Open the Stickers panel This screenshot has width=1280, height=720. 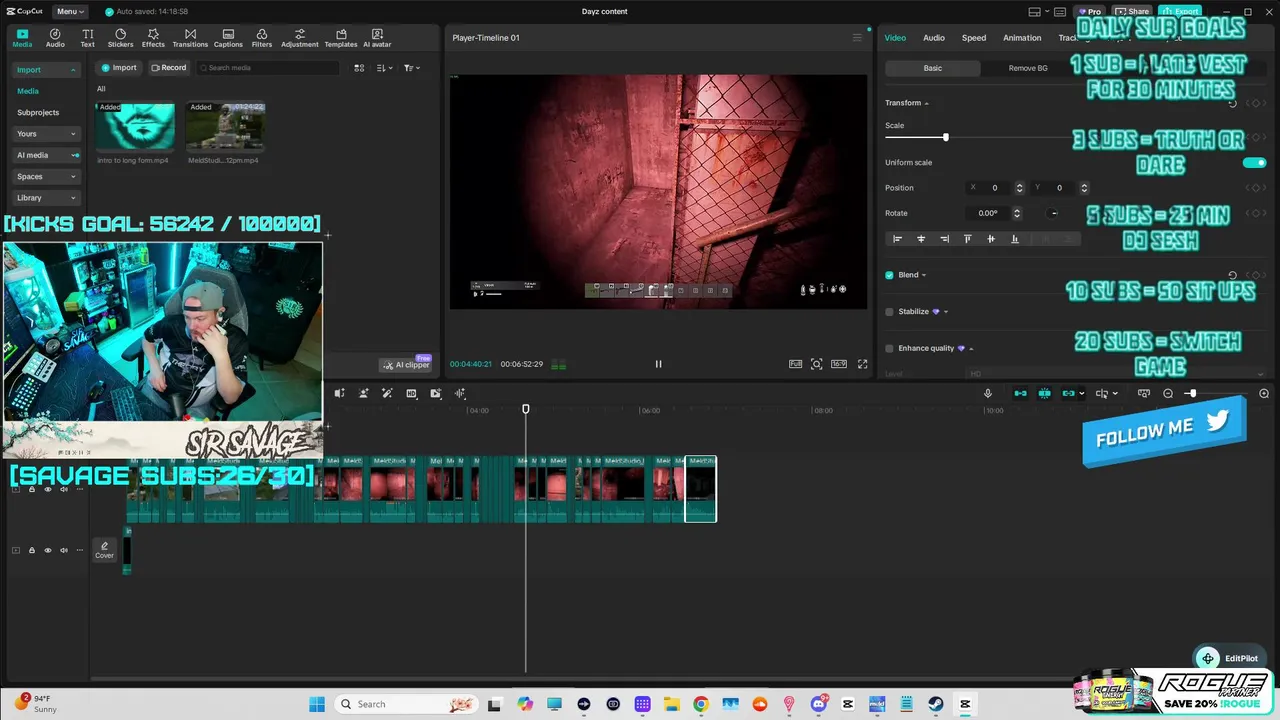pyautogui.click(x=120, y=38)
